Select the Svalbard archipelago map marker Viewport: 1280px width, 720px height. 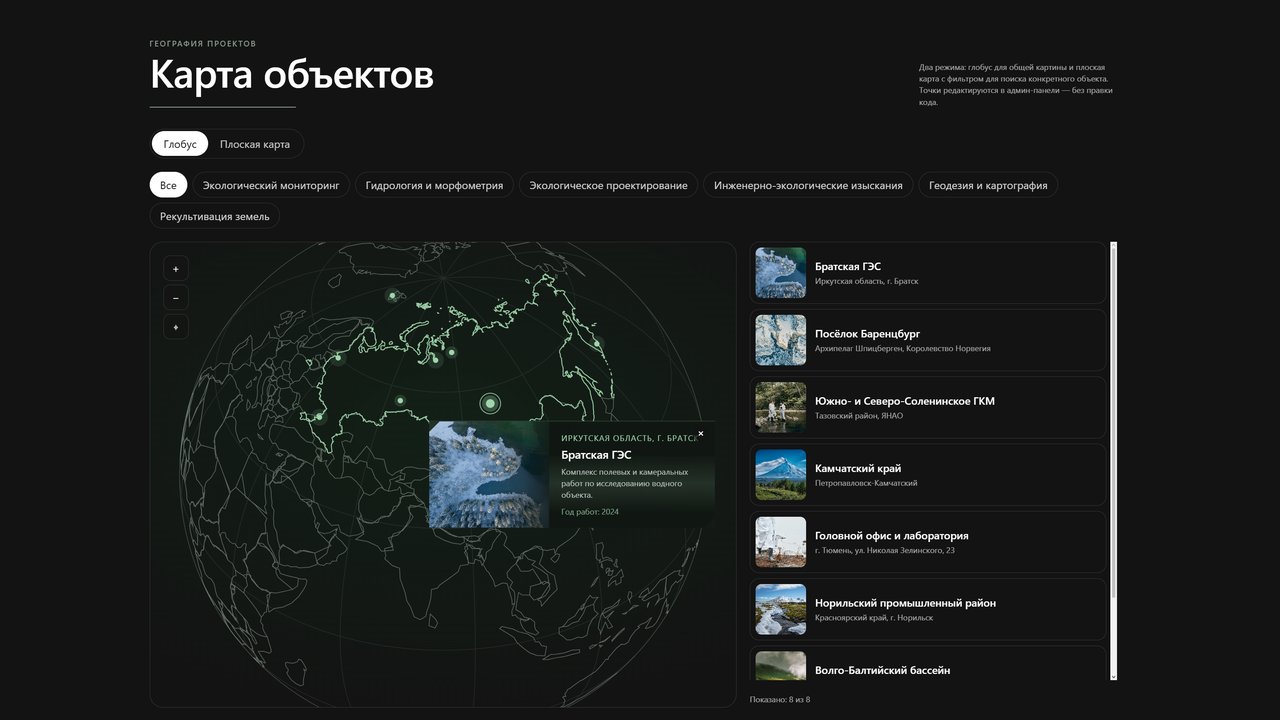point(392,295)
